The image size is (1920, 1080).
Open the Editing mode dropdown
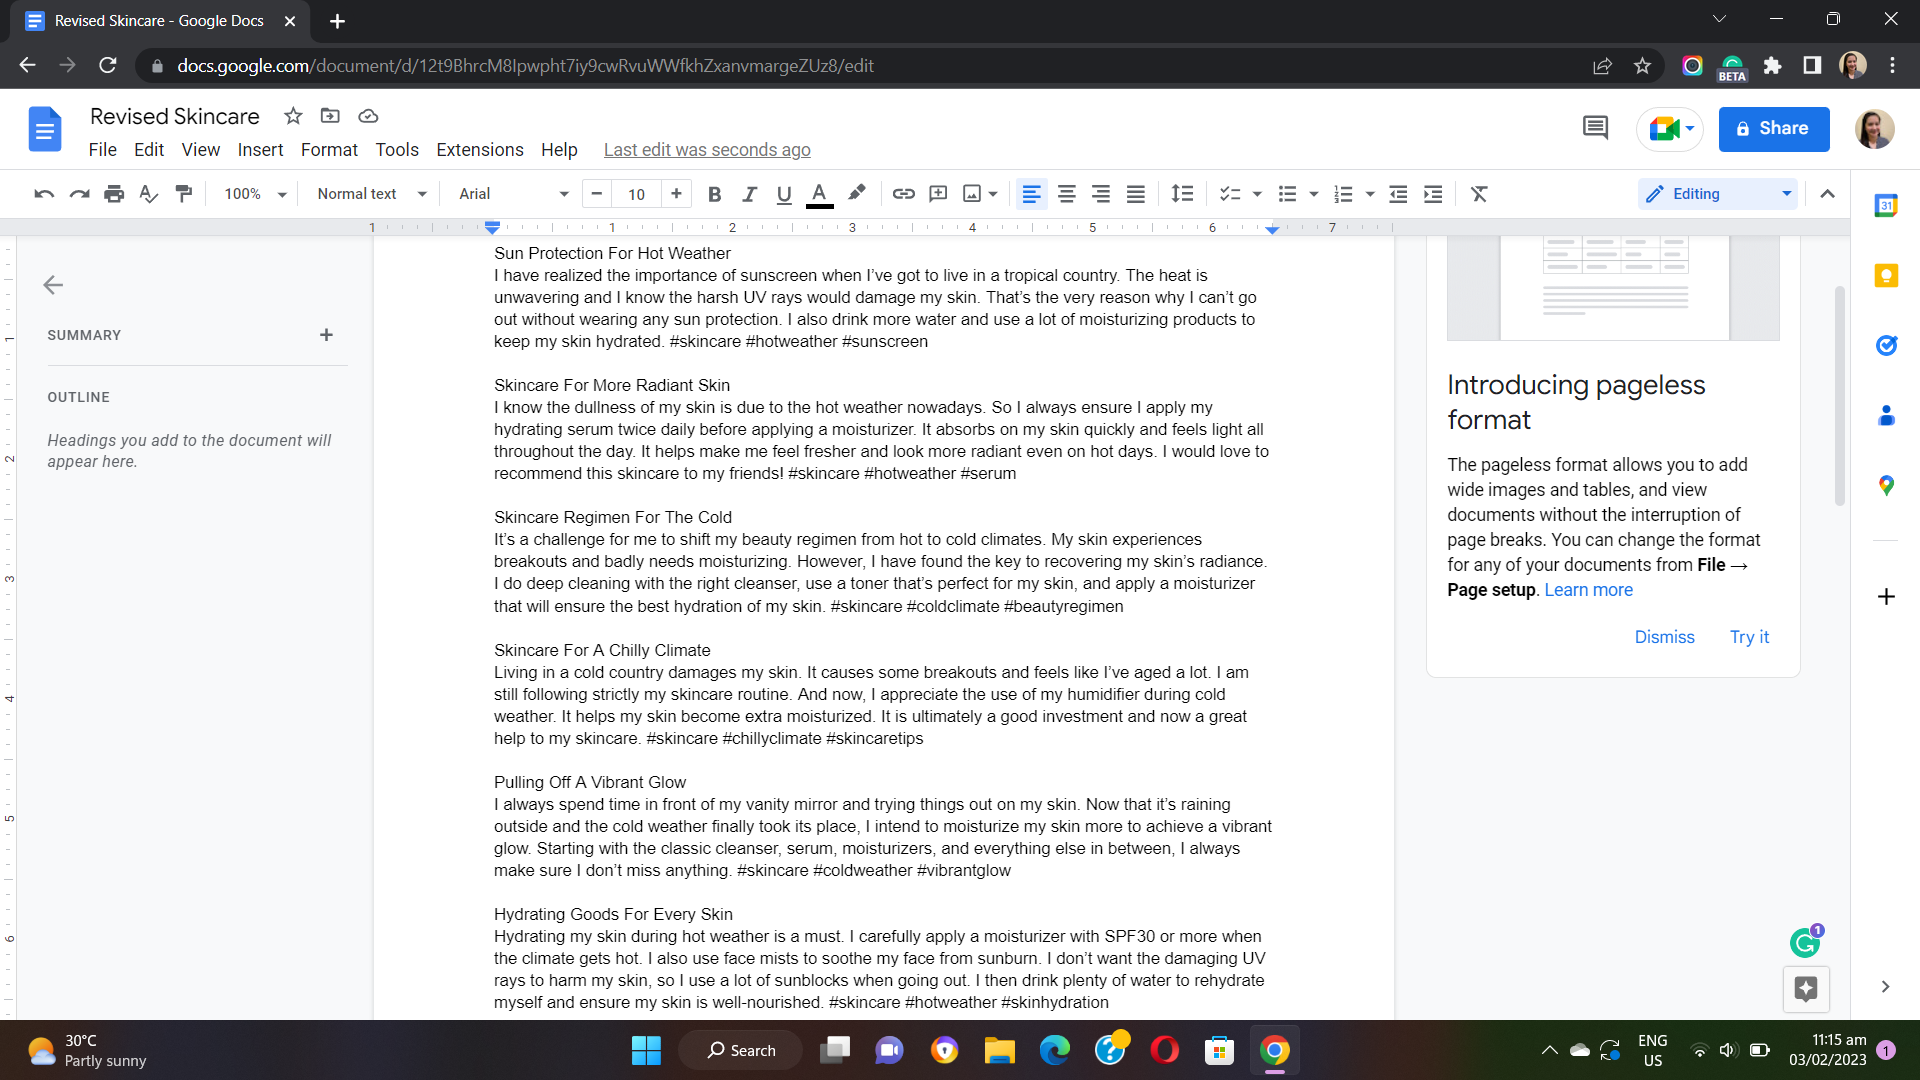(x=1717, y=194)
